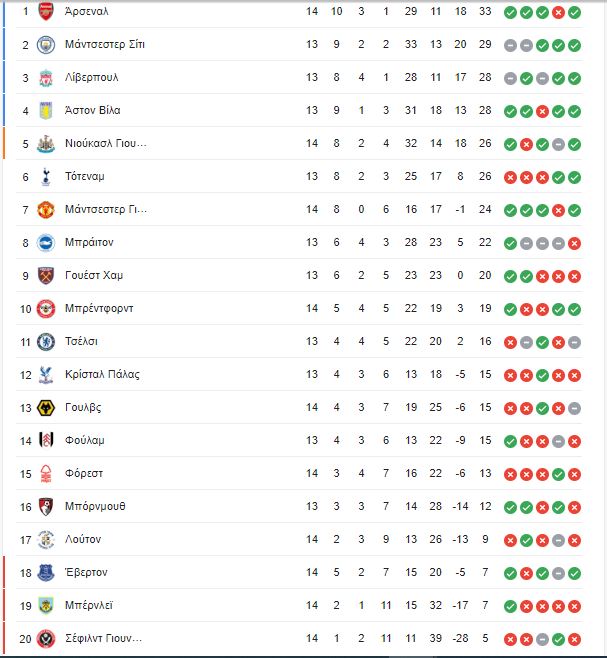Viewport: 607px width, 658px height.
Task: Open the Άστον Βίλα team link
Action: click(x=92, y=110)
